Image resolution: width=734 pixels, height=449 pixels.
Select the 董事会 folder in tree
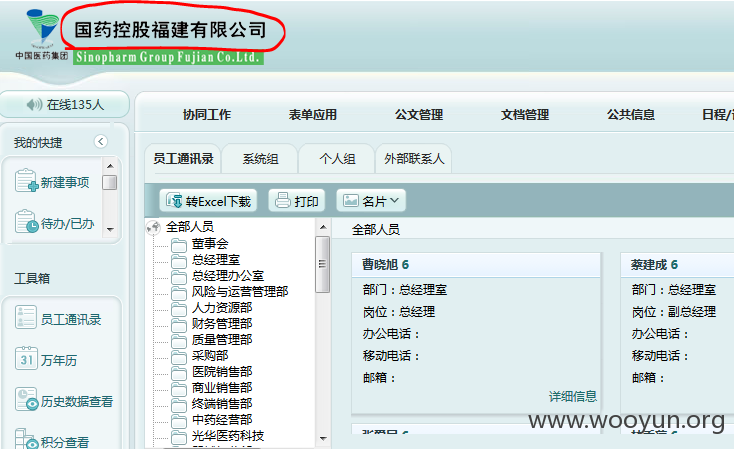click(x=210, y=243)
